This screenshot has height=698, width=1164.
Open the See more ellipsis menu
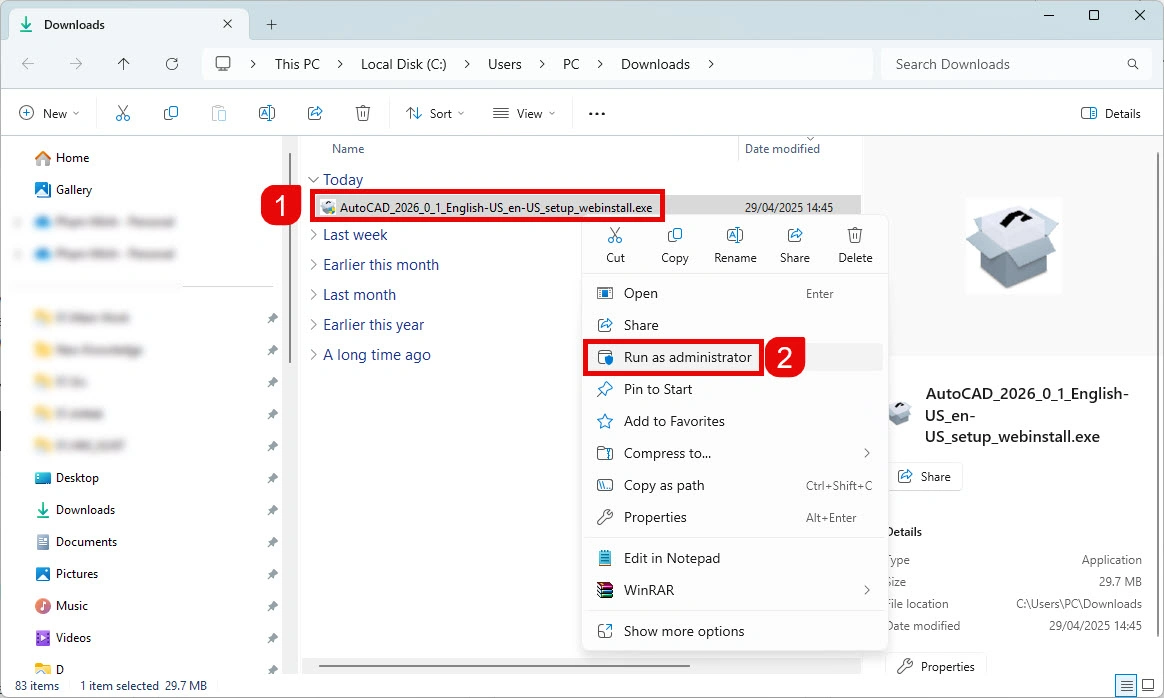pyautogui.click(x=597, y=114)
